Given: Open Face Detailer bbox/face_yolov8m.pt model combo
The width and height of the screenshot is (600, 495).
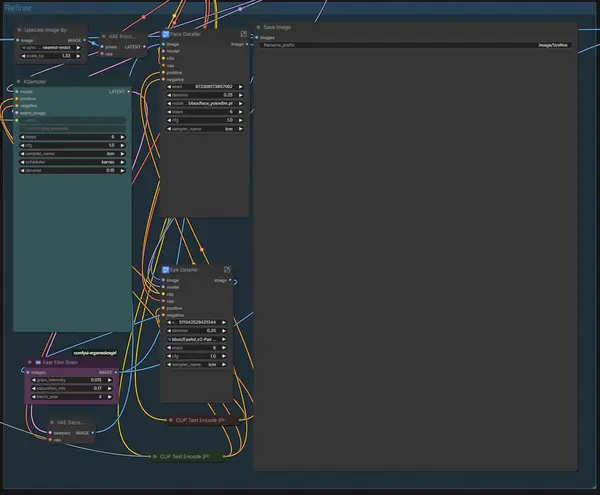Looking at the screenshot, I should click(x=205, y=103).
